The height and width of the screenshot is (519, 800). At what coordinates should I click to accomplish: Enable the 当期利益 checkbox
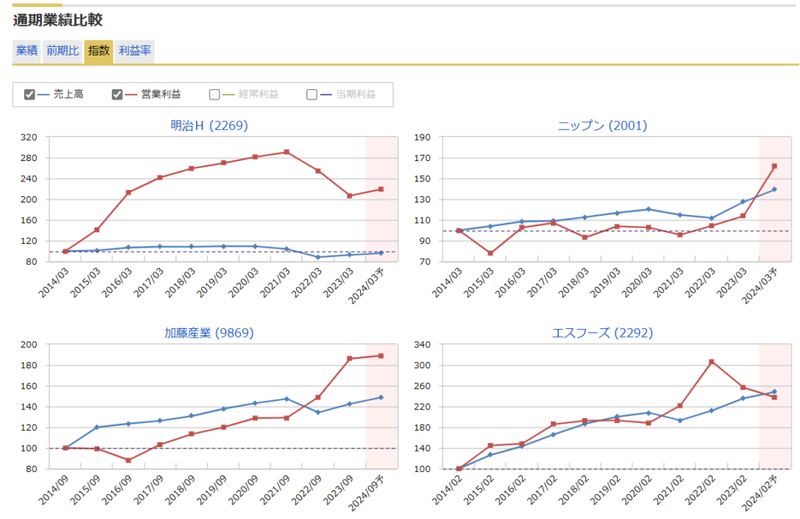(312, 94)
